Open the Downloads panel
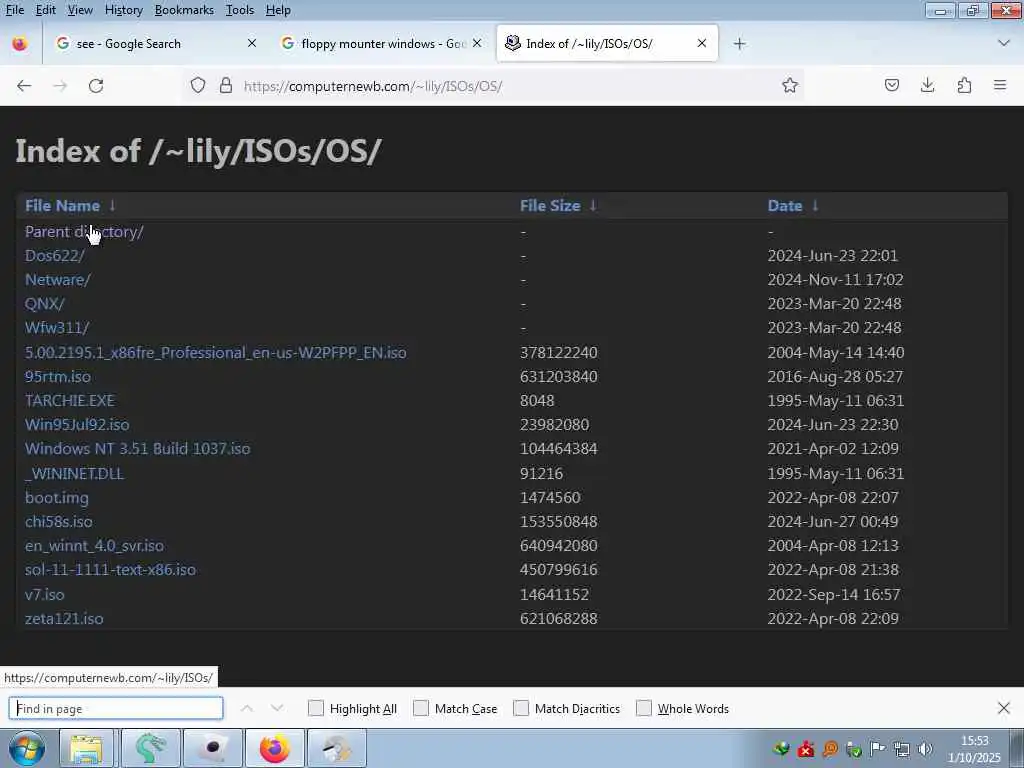 (927, 85)
